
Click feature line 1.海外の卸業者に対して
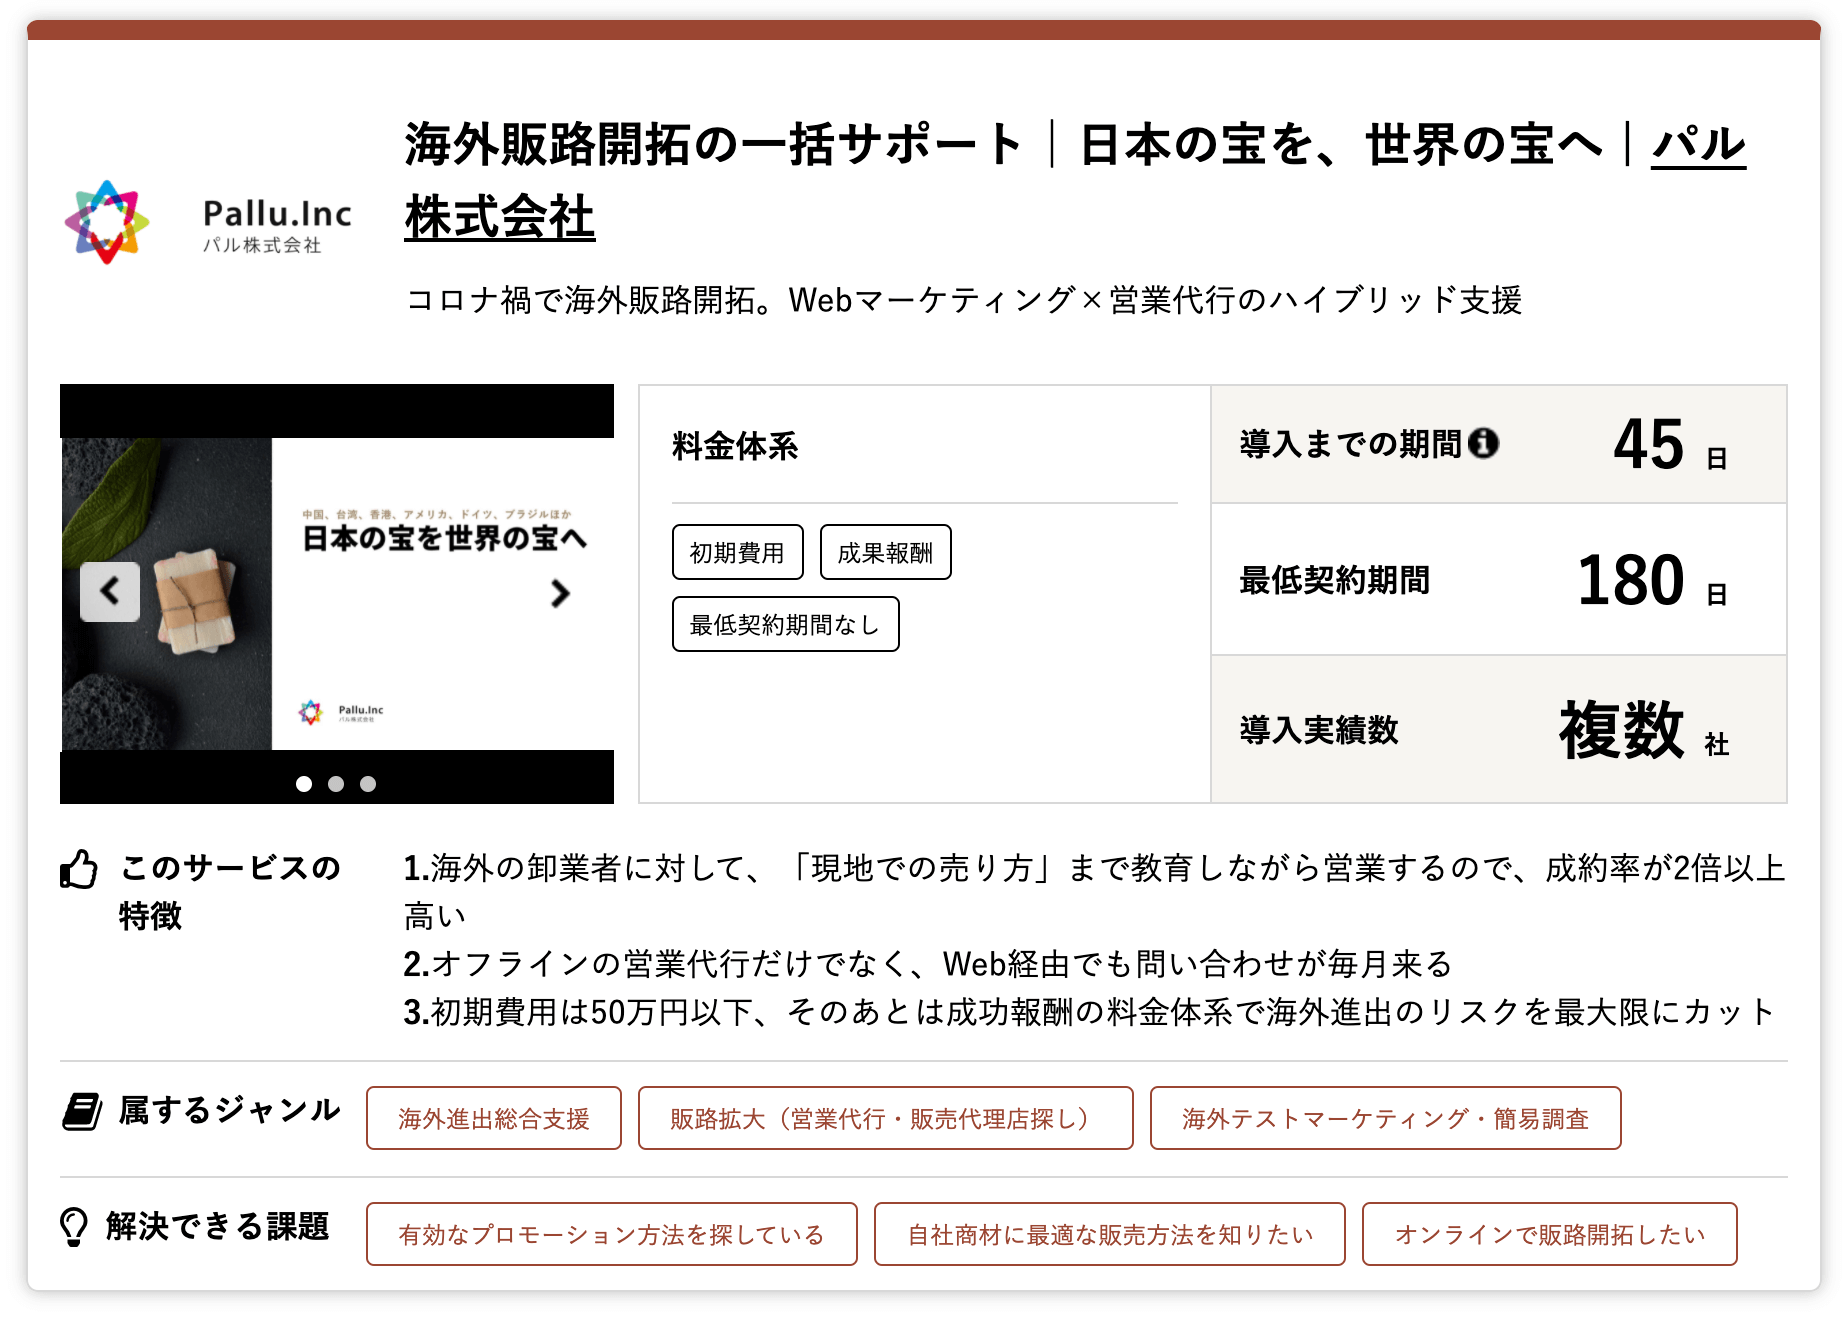1095,892
